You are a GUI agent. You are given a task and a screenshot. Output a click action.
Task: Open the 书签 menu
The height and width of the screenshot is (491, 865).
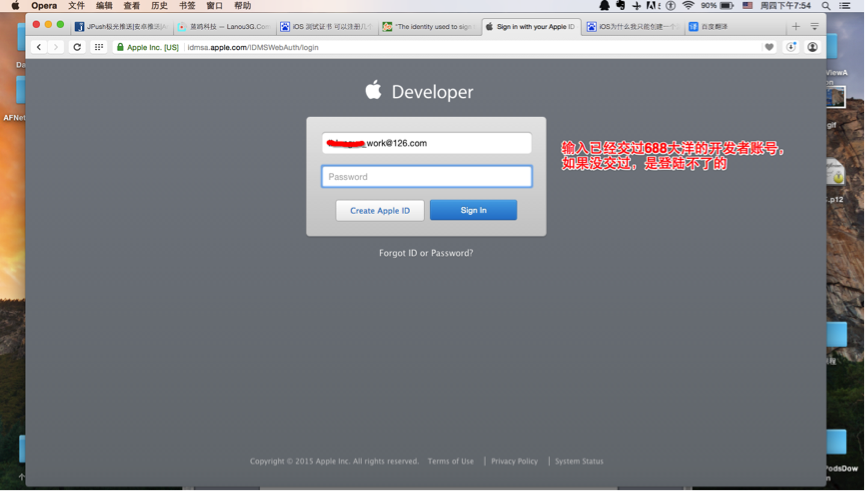pos(187,6)
